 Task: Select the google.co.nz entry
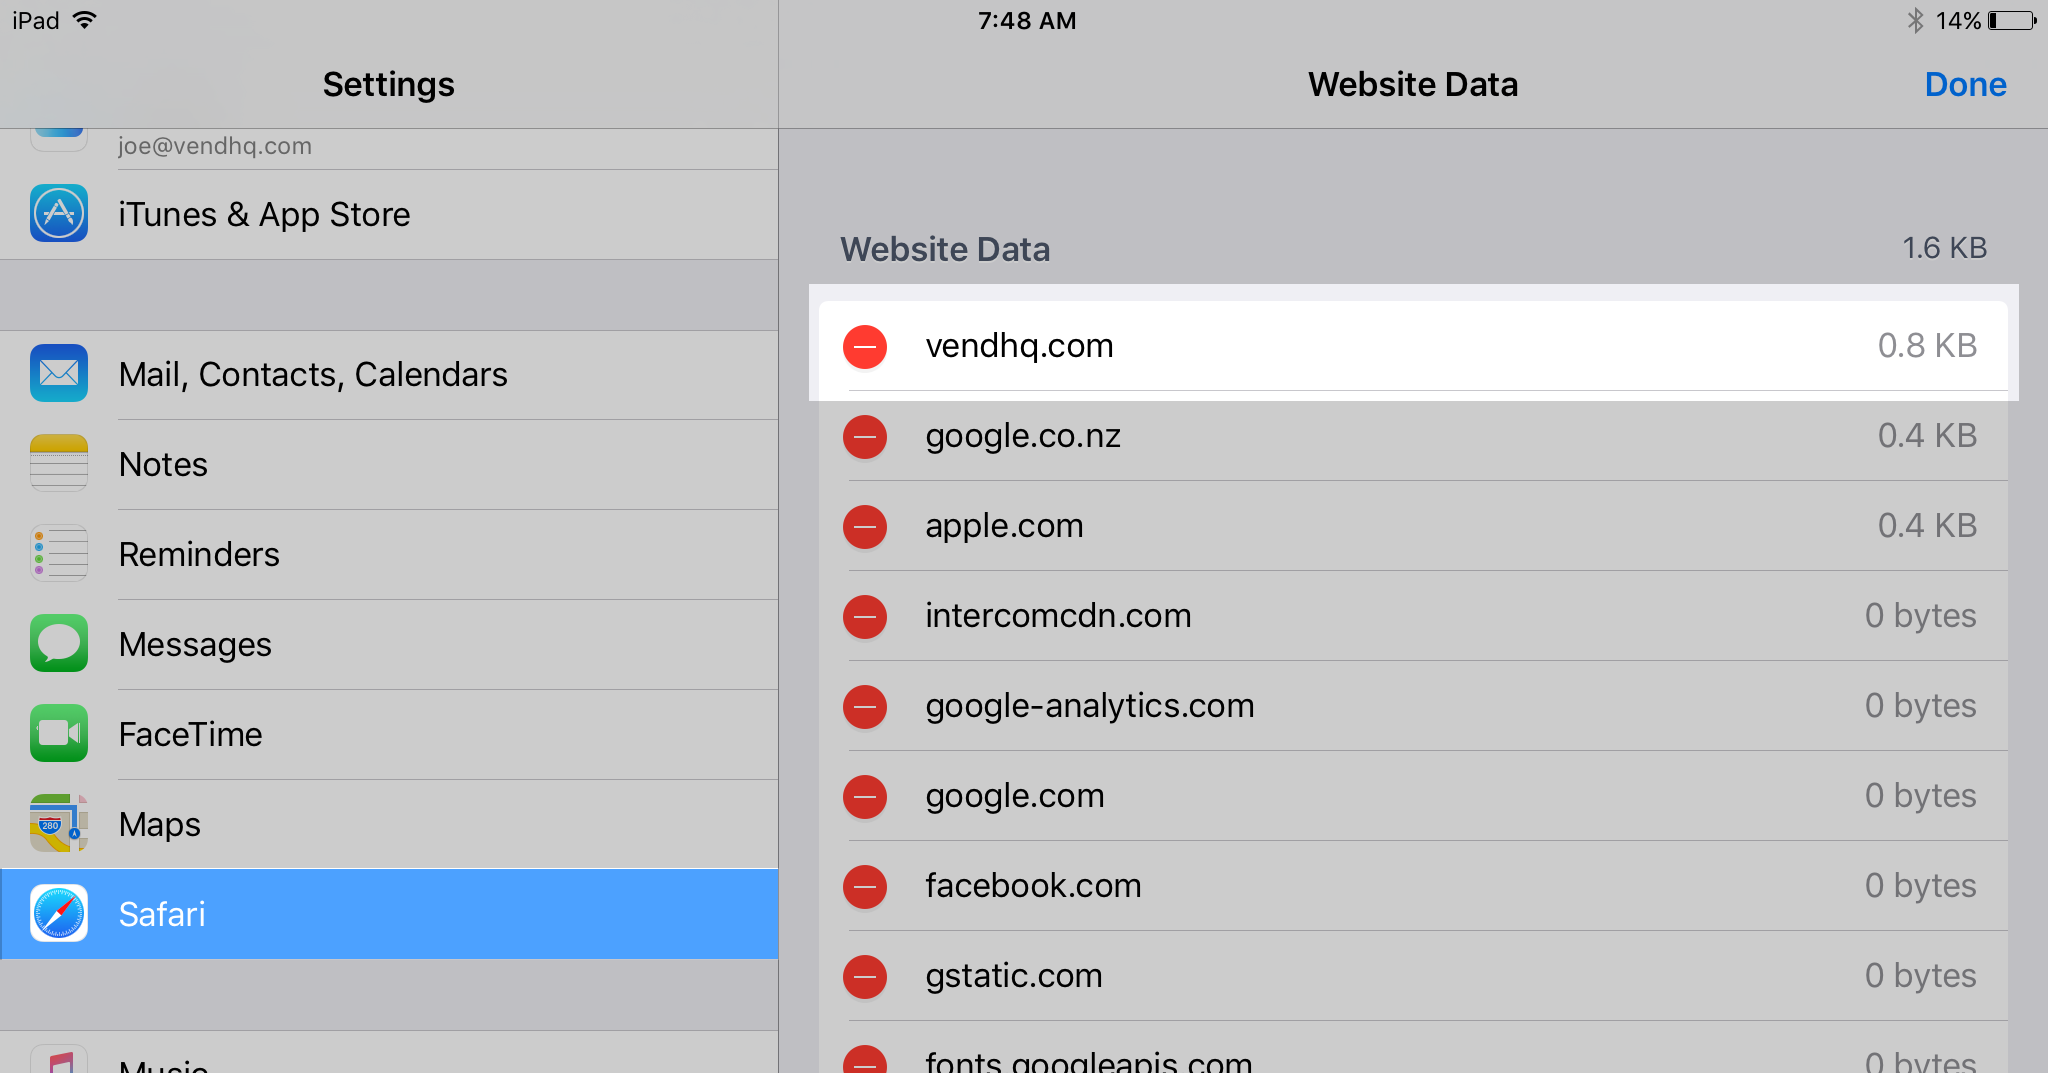(x=1413, y=436)
